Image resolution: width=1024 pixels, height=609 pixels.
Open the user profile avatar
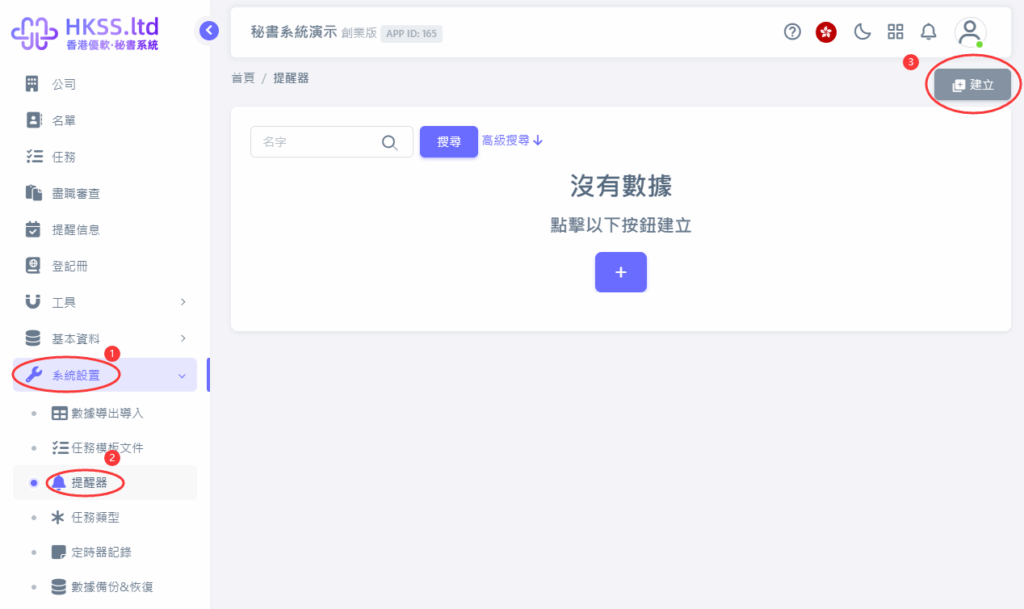point(969,32)
